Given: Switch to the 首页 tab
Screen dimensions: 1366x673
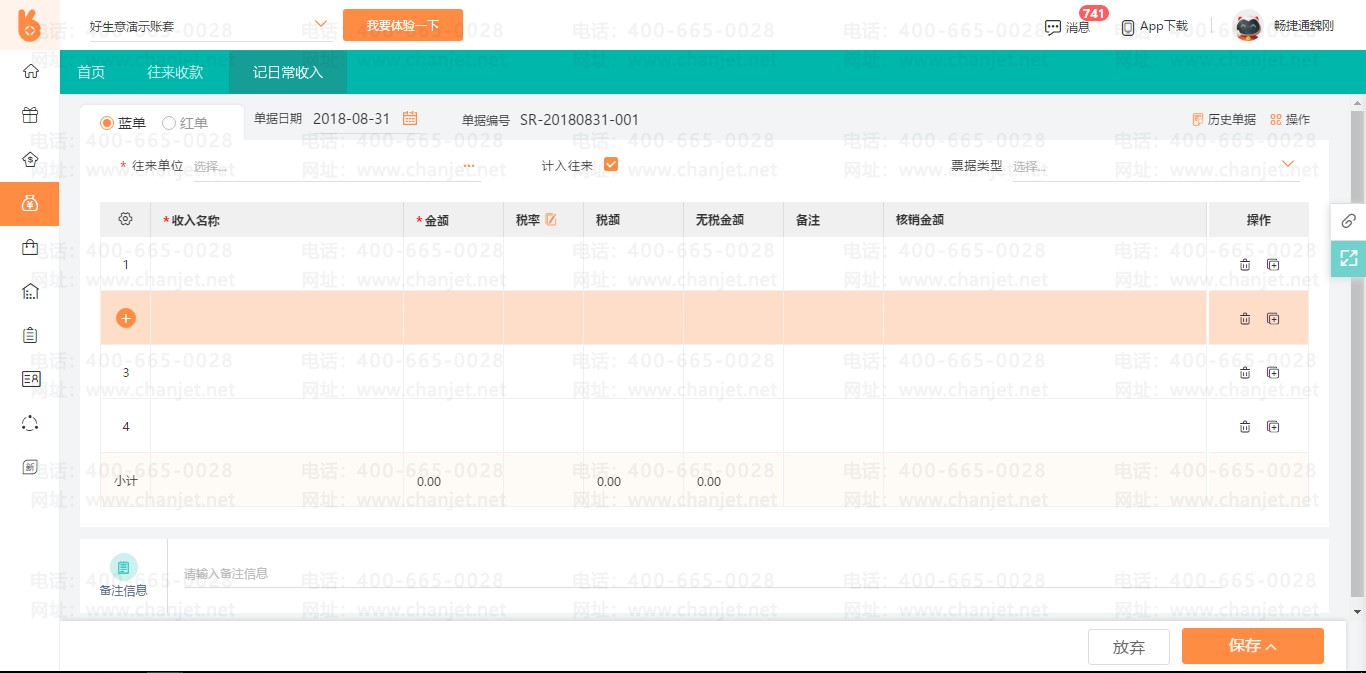Looking at the screenshot, I should [91, 72].
